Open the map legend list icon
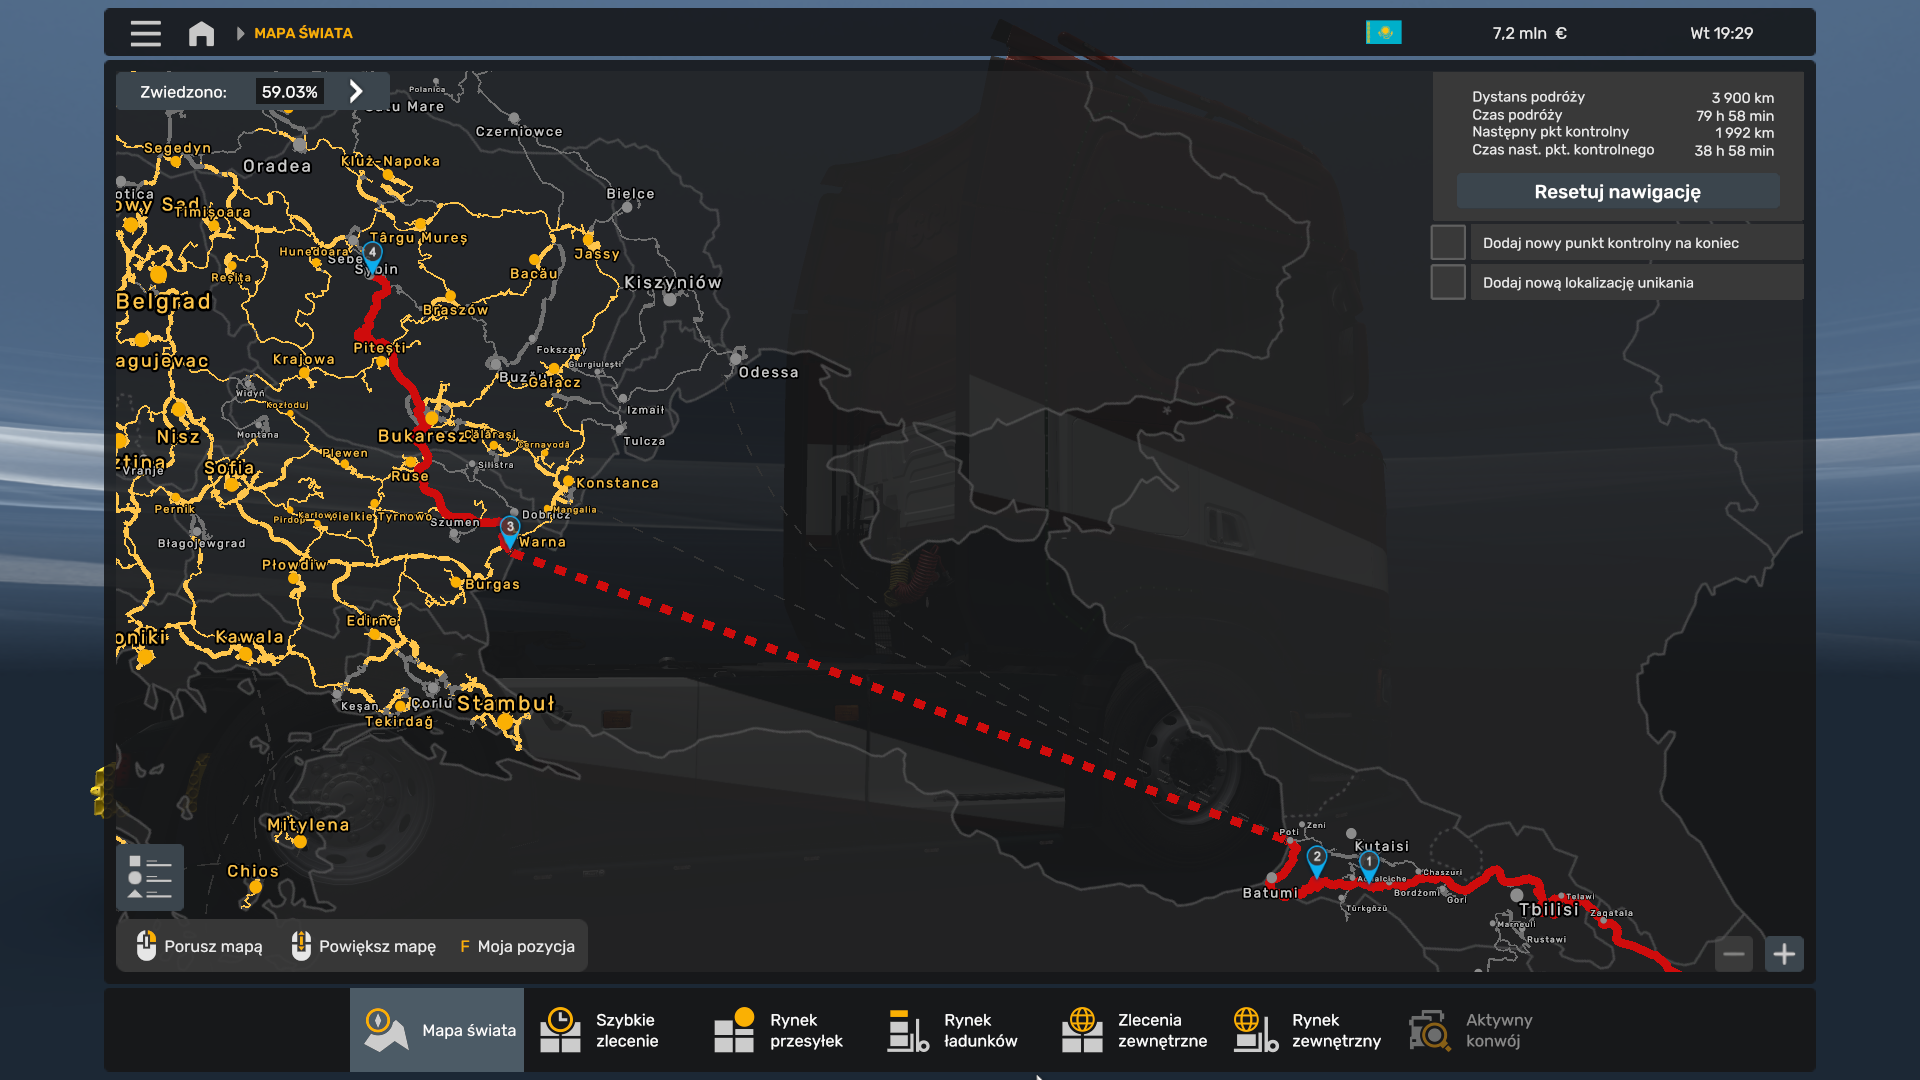1920x1080 pixels. (150, 877)
